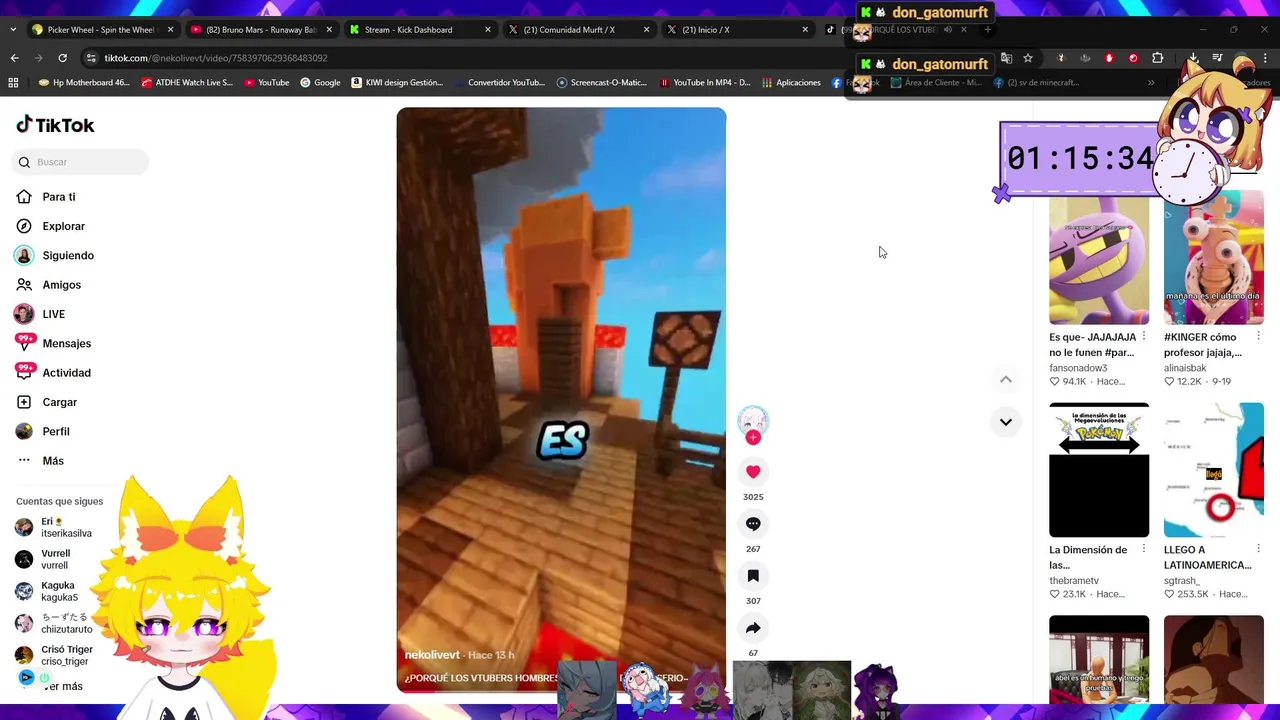Open Eri itserikasilva account
Screen dimensions: 1280x720
[x=54, y=527]
